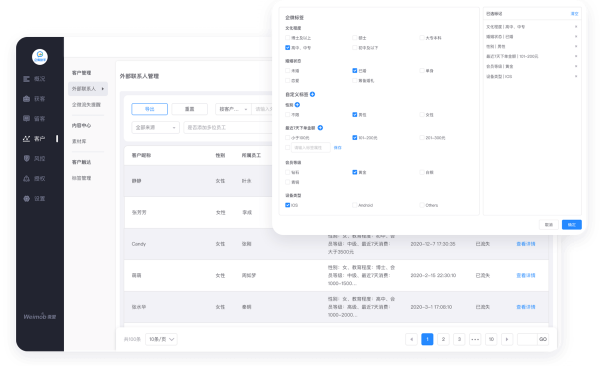Uncheck the iOS device type checkbox

click(x=287, y=205)
